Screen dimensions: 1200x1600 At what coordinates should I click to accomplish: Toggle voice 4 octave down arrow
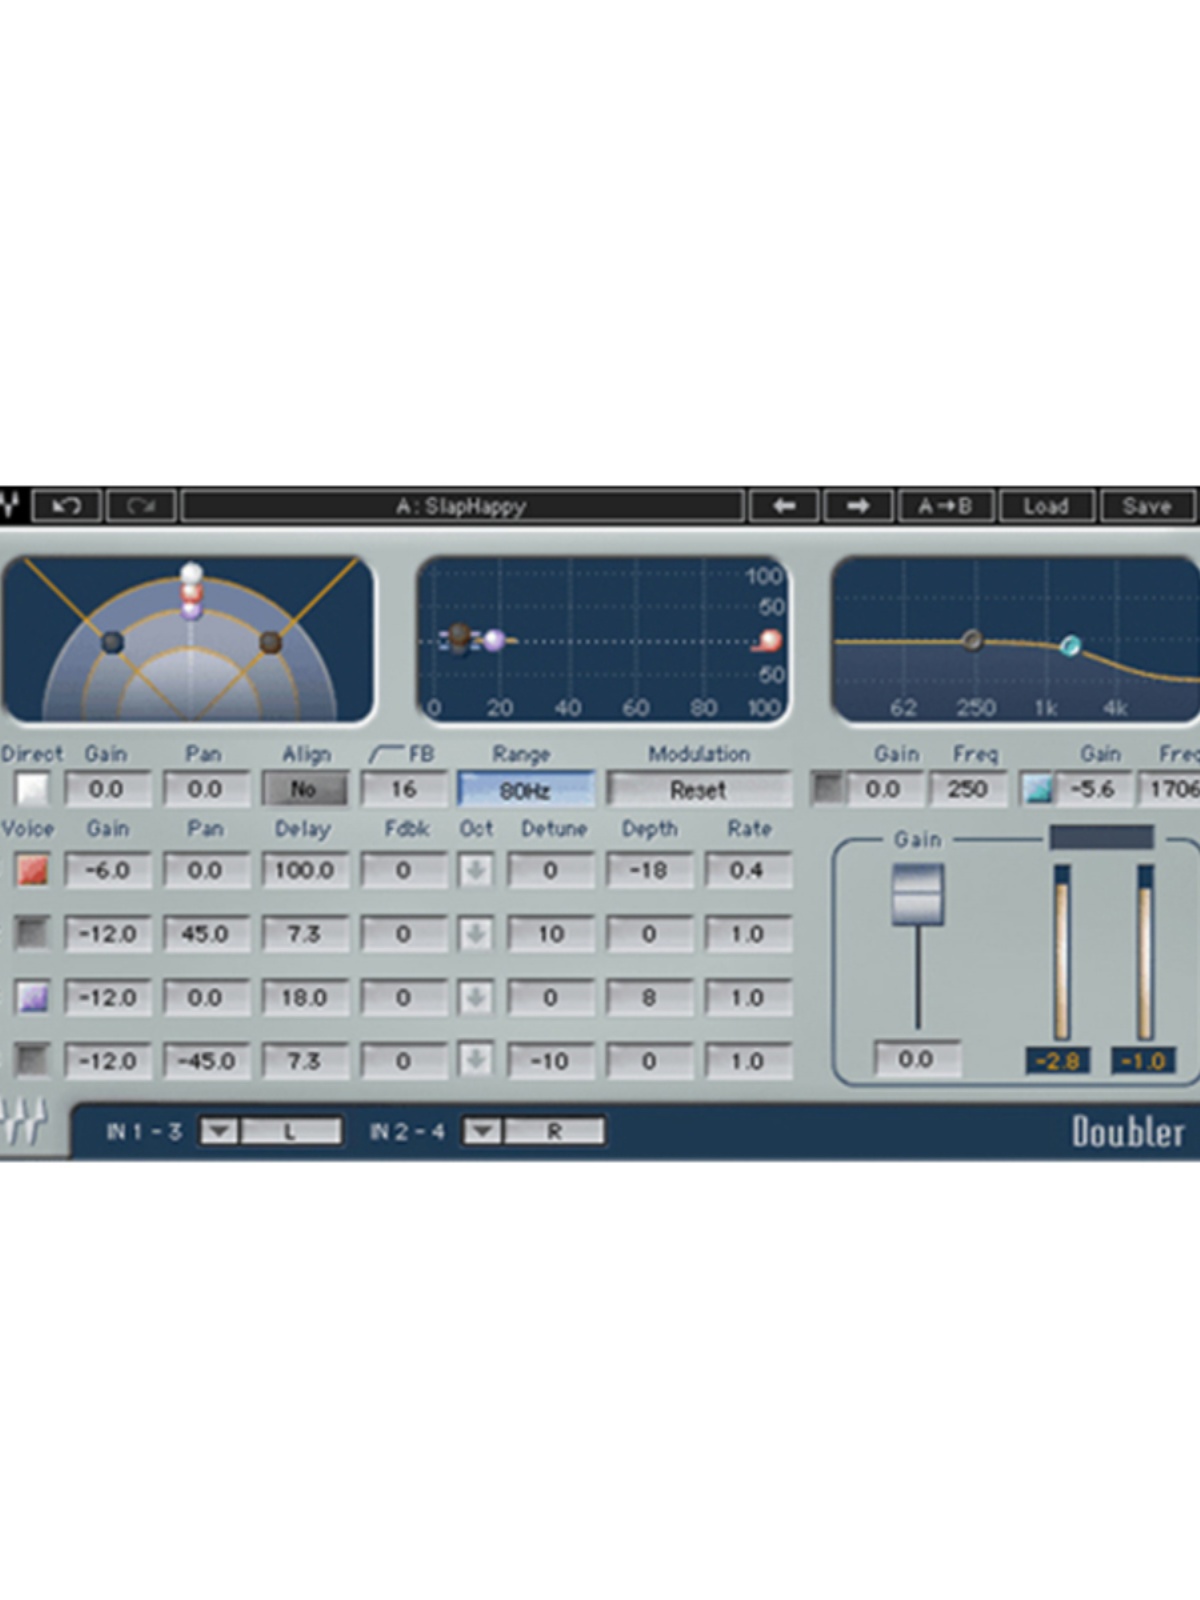click(476, 1061)
